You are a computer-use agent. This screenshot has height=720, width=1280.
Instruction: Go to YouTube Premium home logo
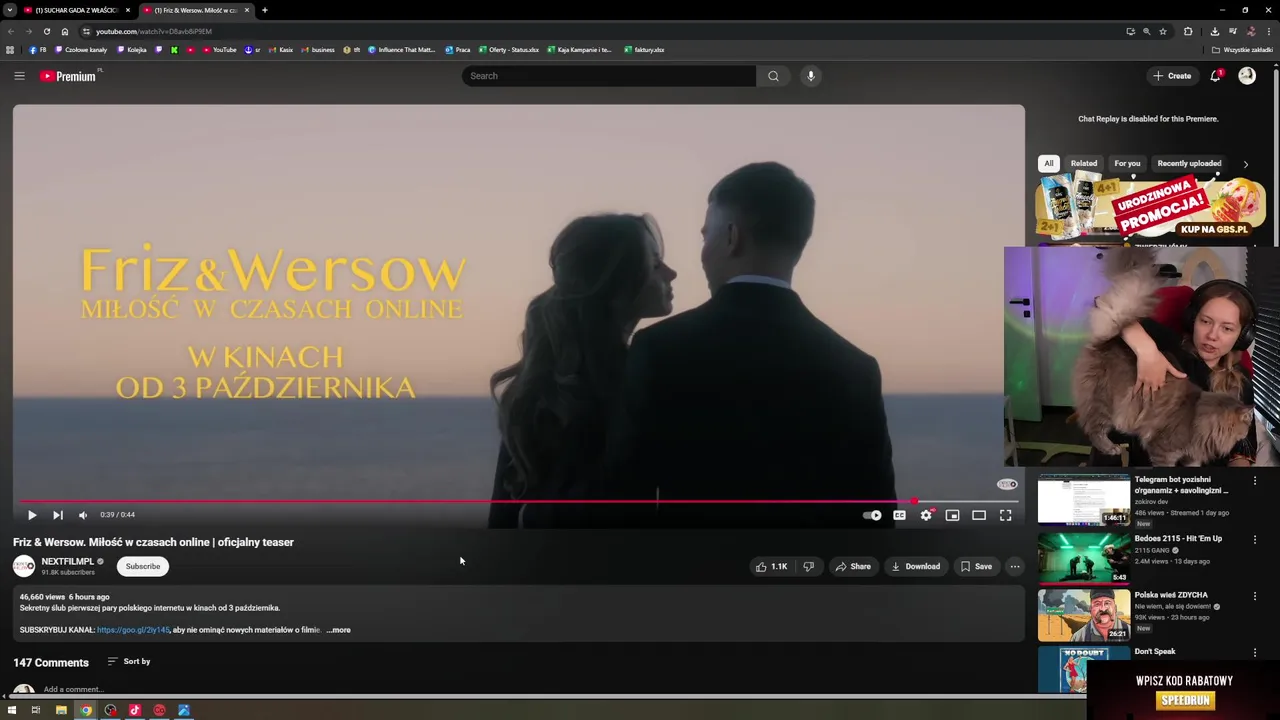[69, 76]
